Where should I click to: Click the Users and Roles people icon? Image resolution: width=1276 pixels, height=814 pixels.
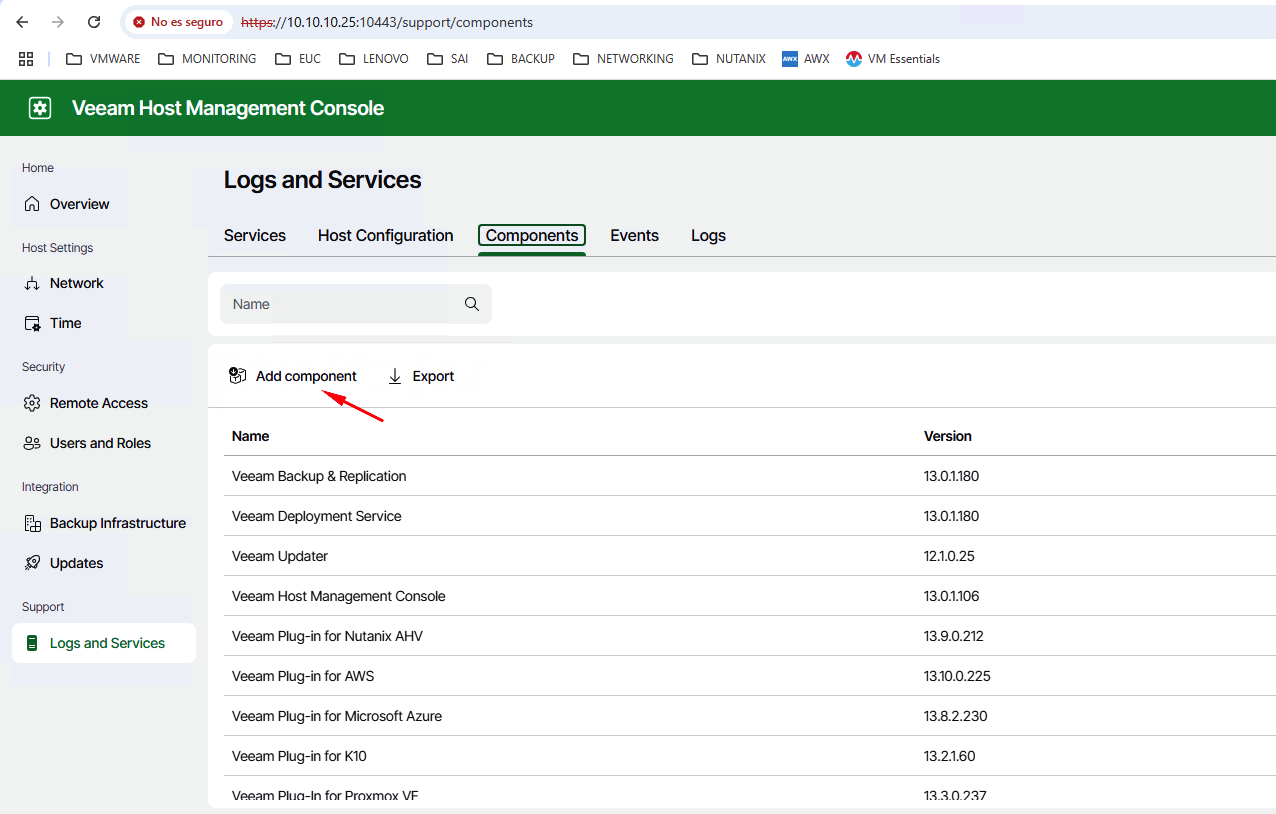click(32, 444)
